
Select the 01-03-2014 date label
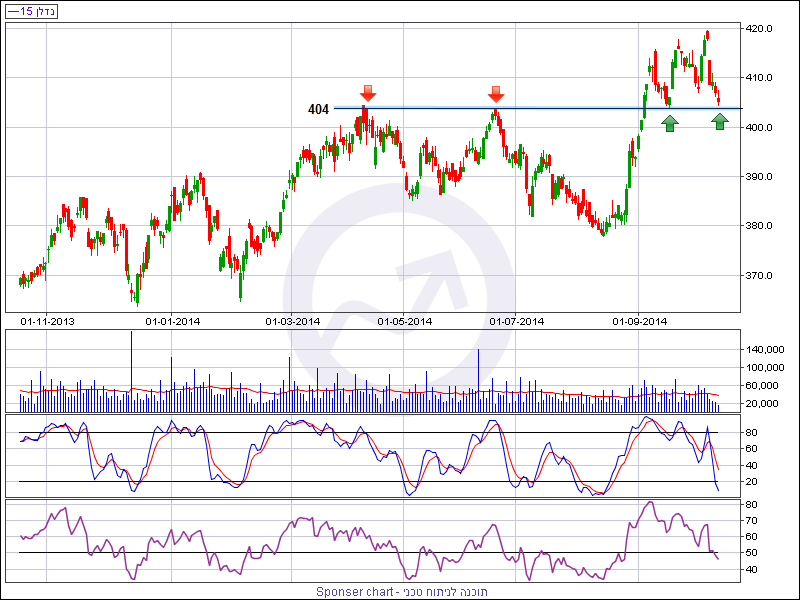(293, 321)
